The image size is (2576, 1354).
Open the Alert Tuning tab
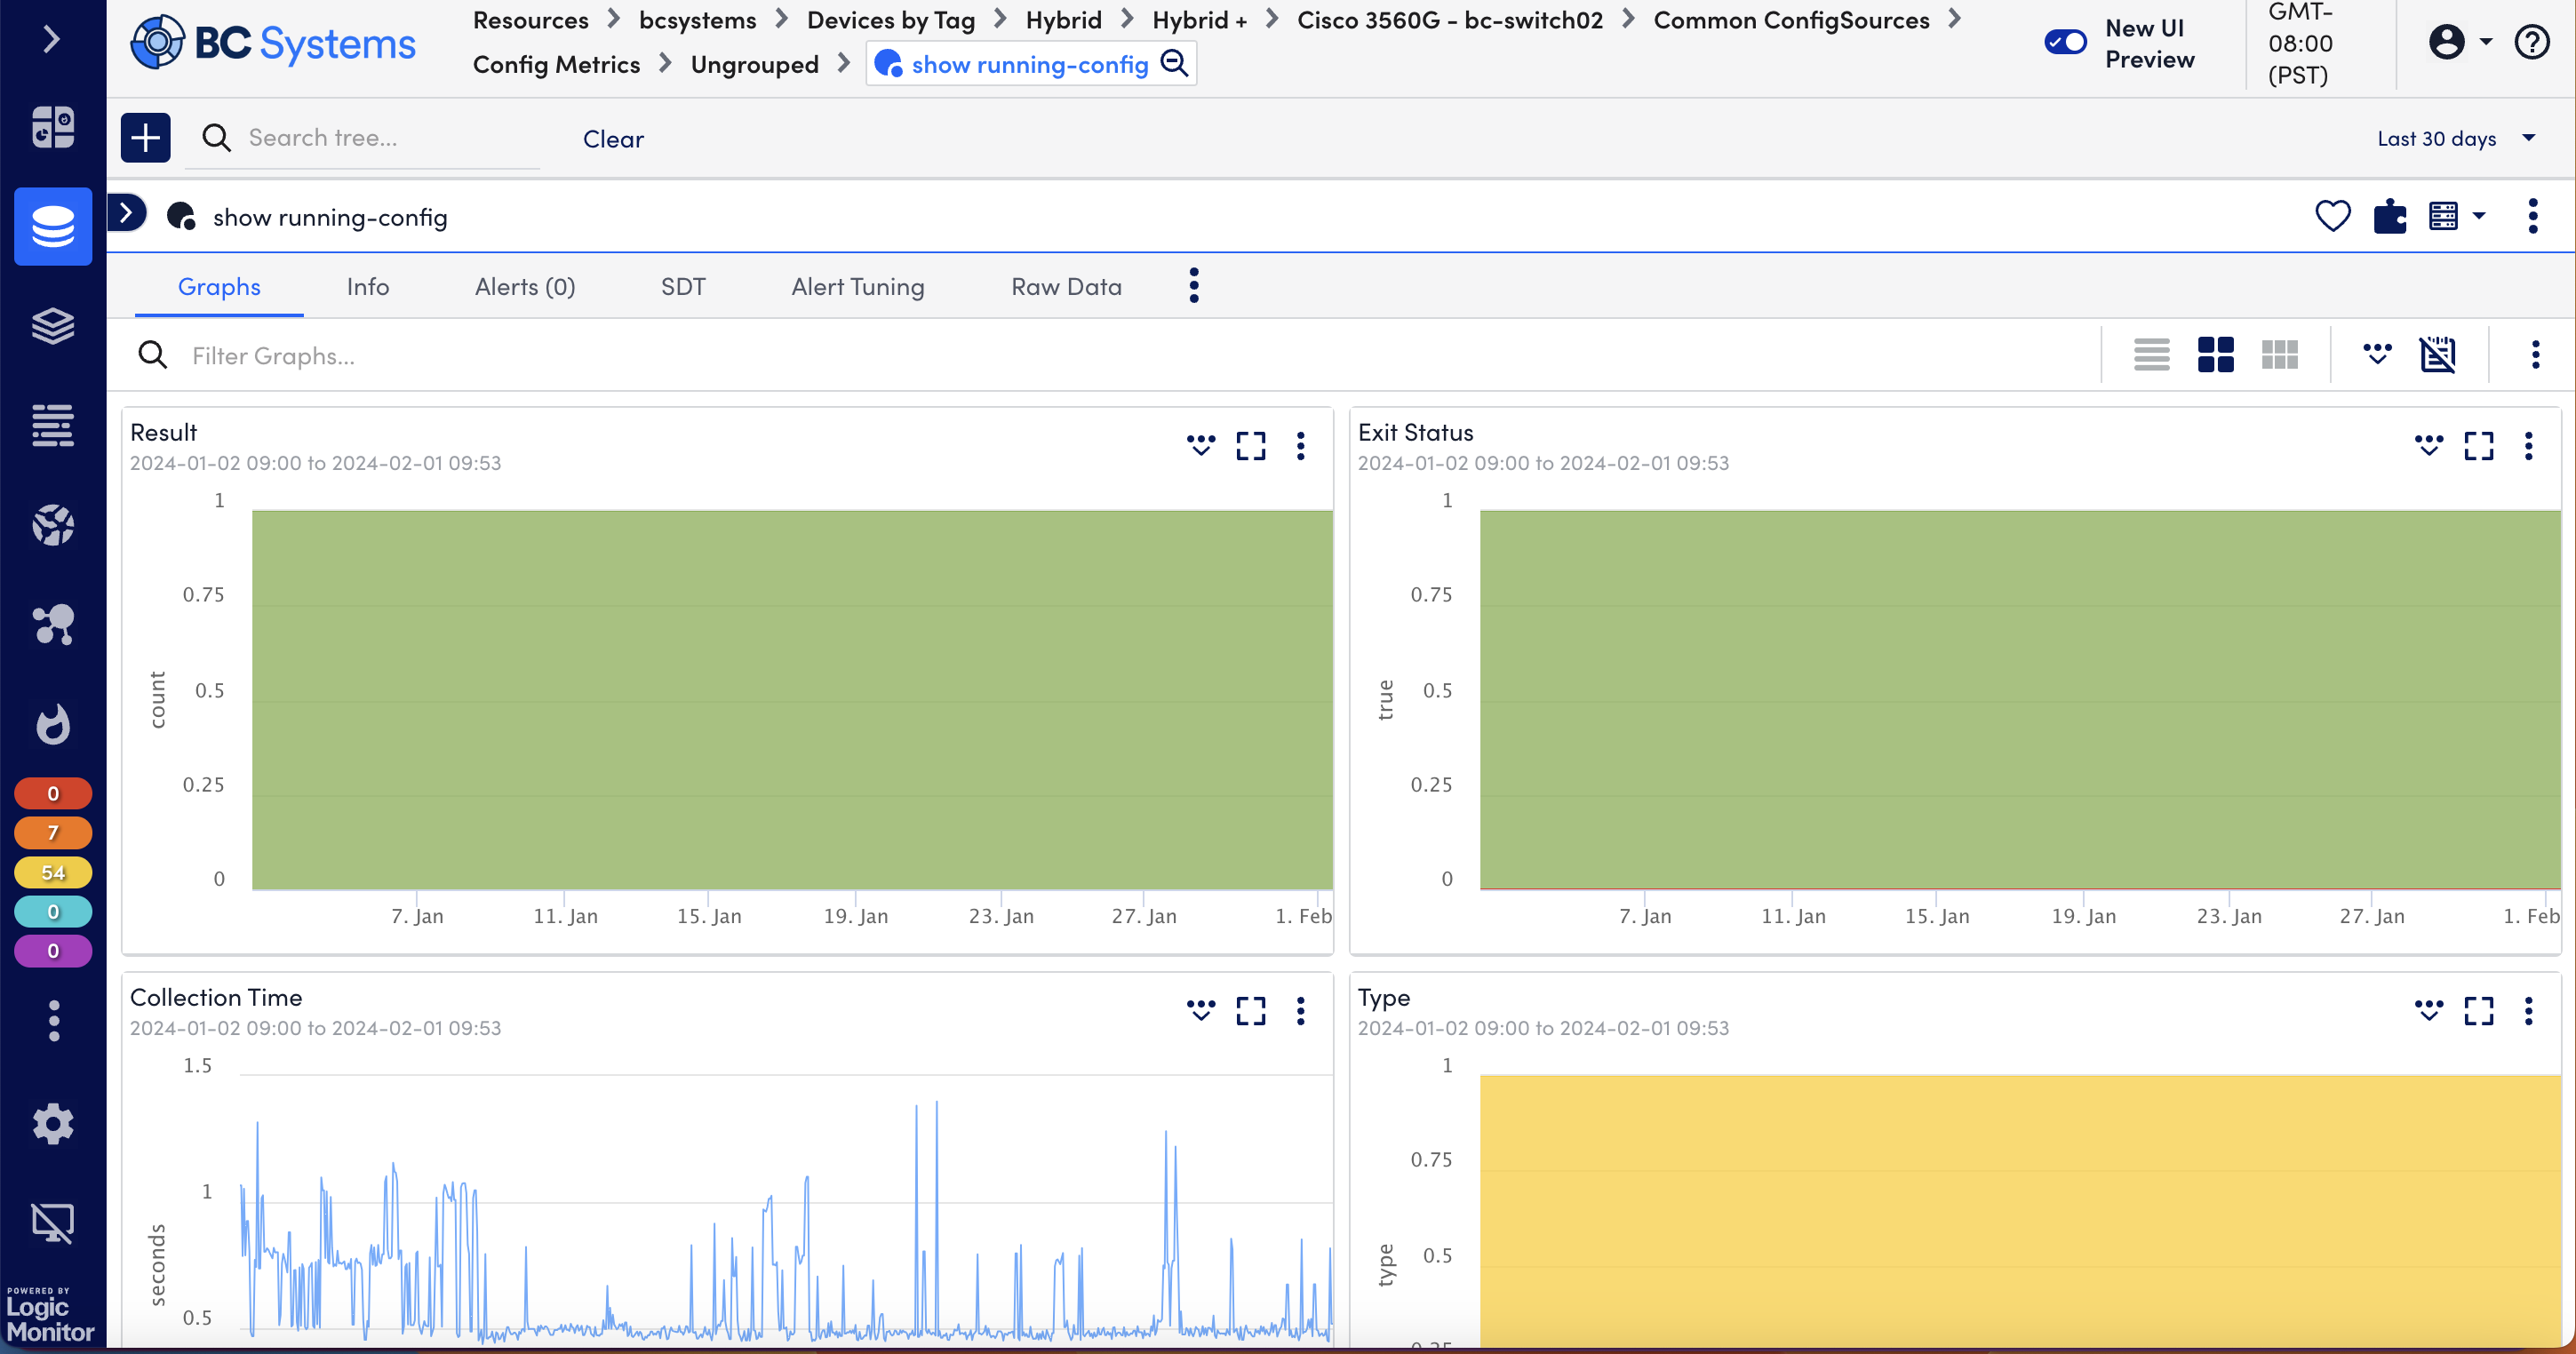(x=858, y=286)
